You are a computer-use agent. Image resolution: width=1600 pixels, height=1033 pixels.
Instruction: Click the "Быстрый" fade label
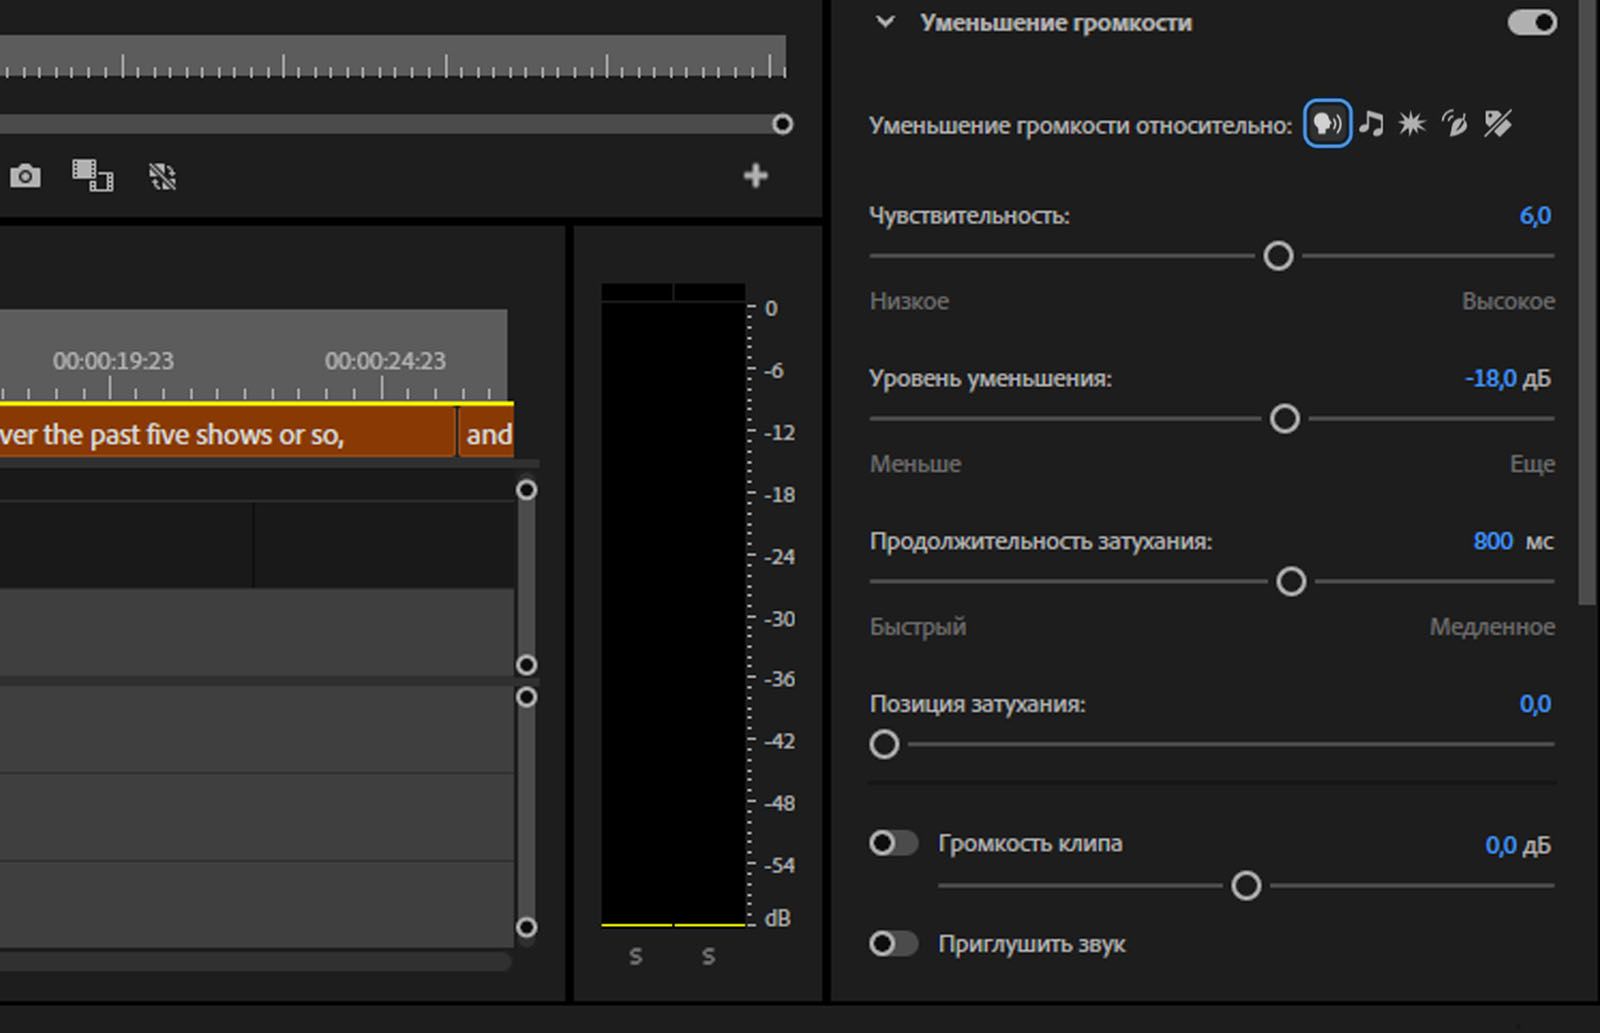(x=918, y=627)
